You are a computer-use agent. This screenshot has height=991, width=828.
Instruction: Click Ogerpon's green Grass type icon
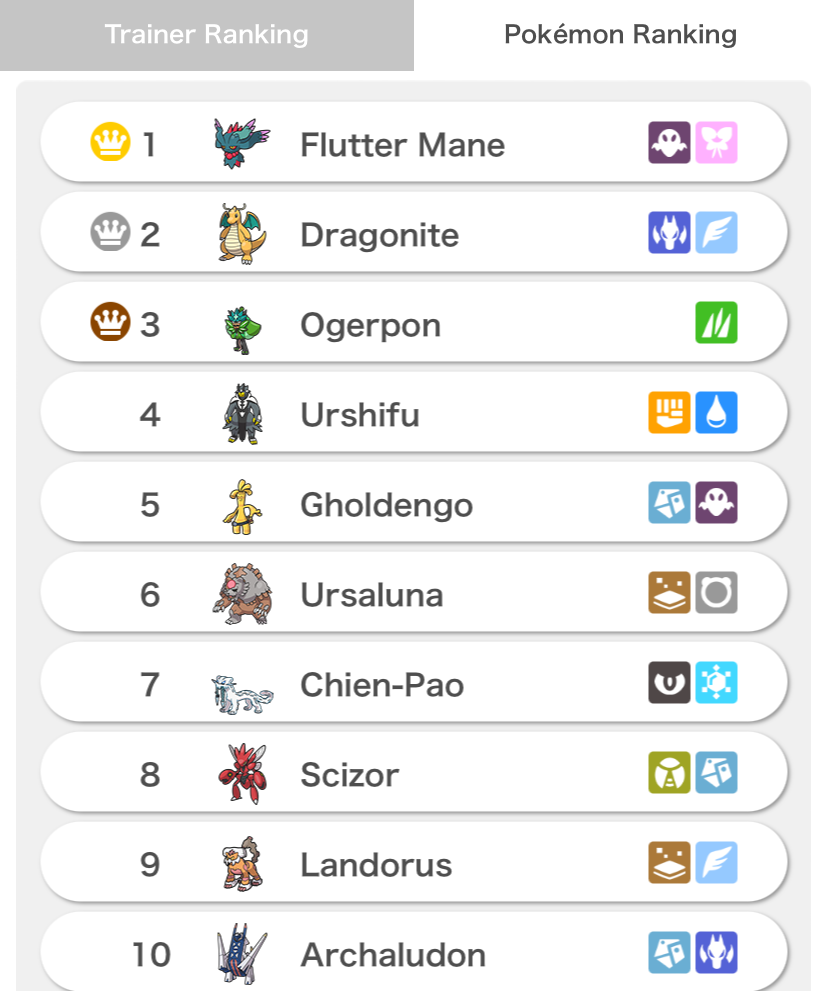716,322
